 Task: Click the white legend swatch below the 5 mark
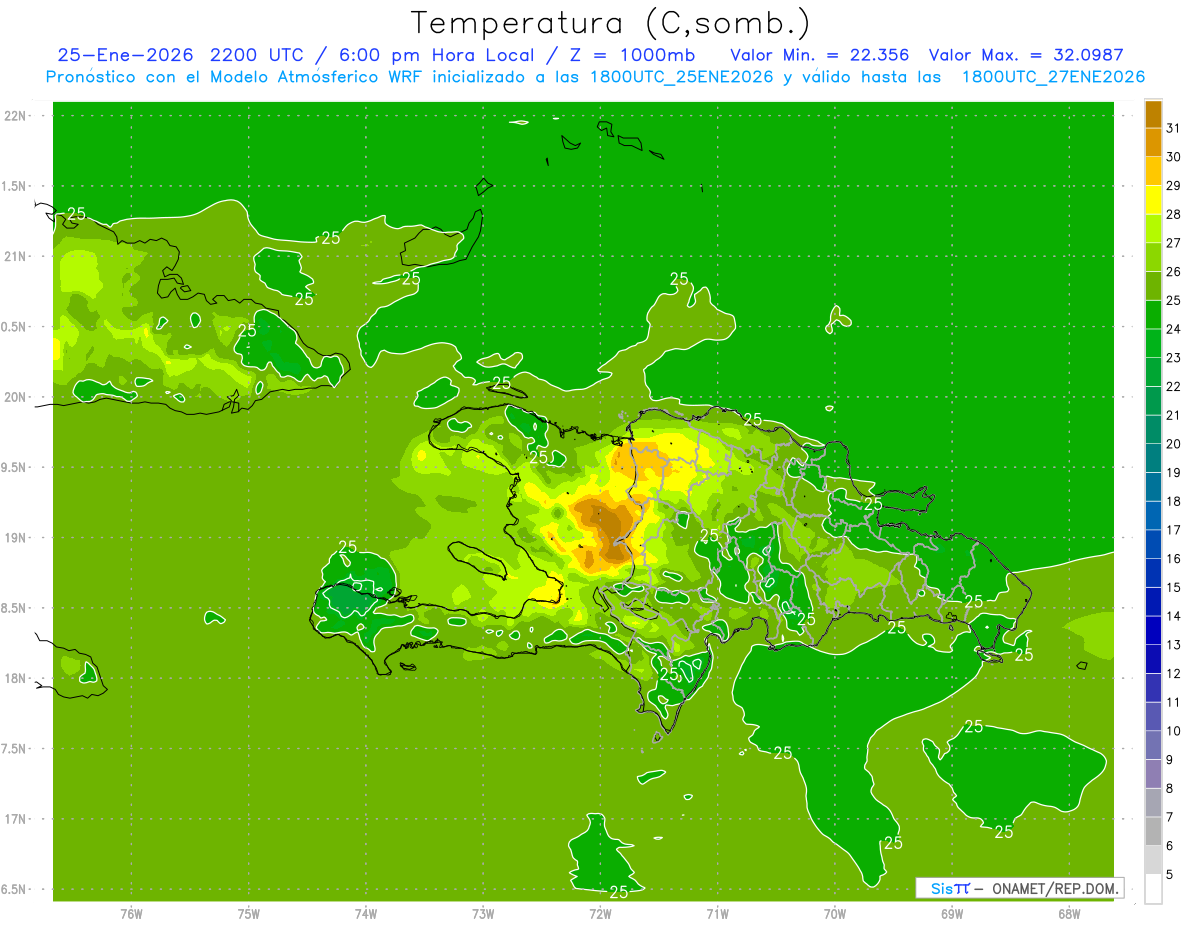1153,889
